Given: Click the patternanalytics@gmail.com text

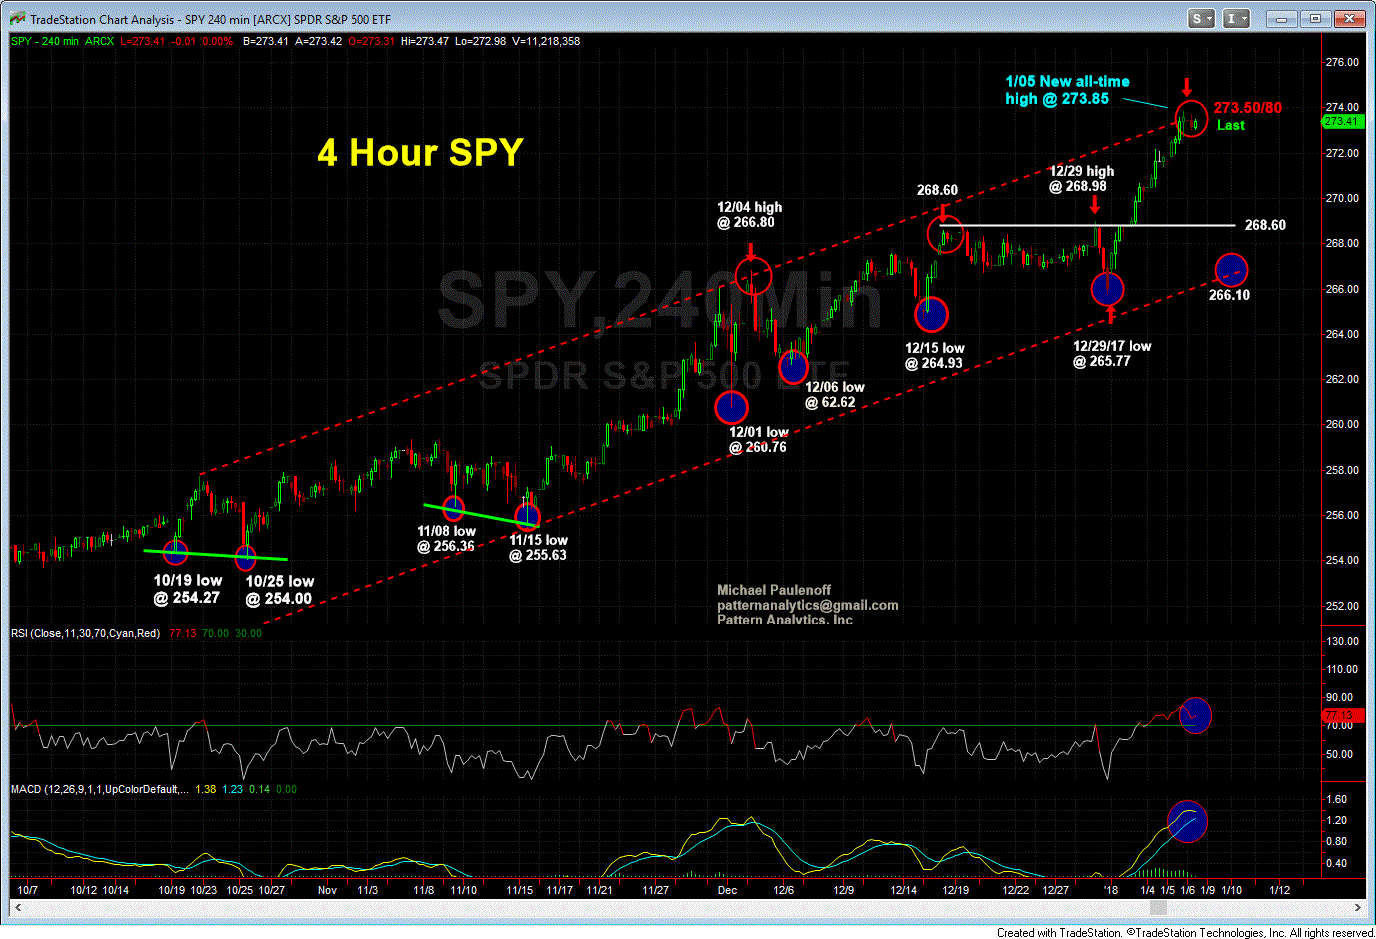Looking at the screenshot, I should [807, 605].
